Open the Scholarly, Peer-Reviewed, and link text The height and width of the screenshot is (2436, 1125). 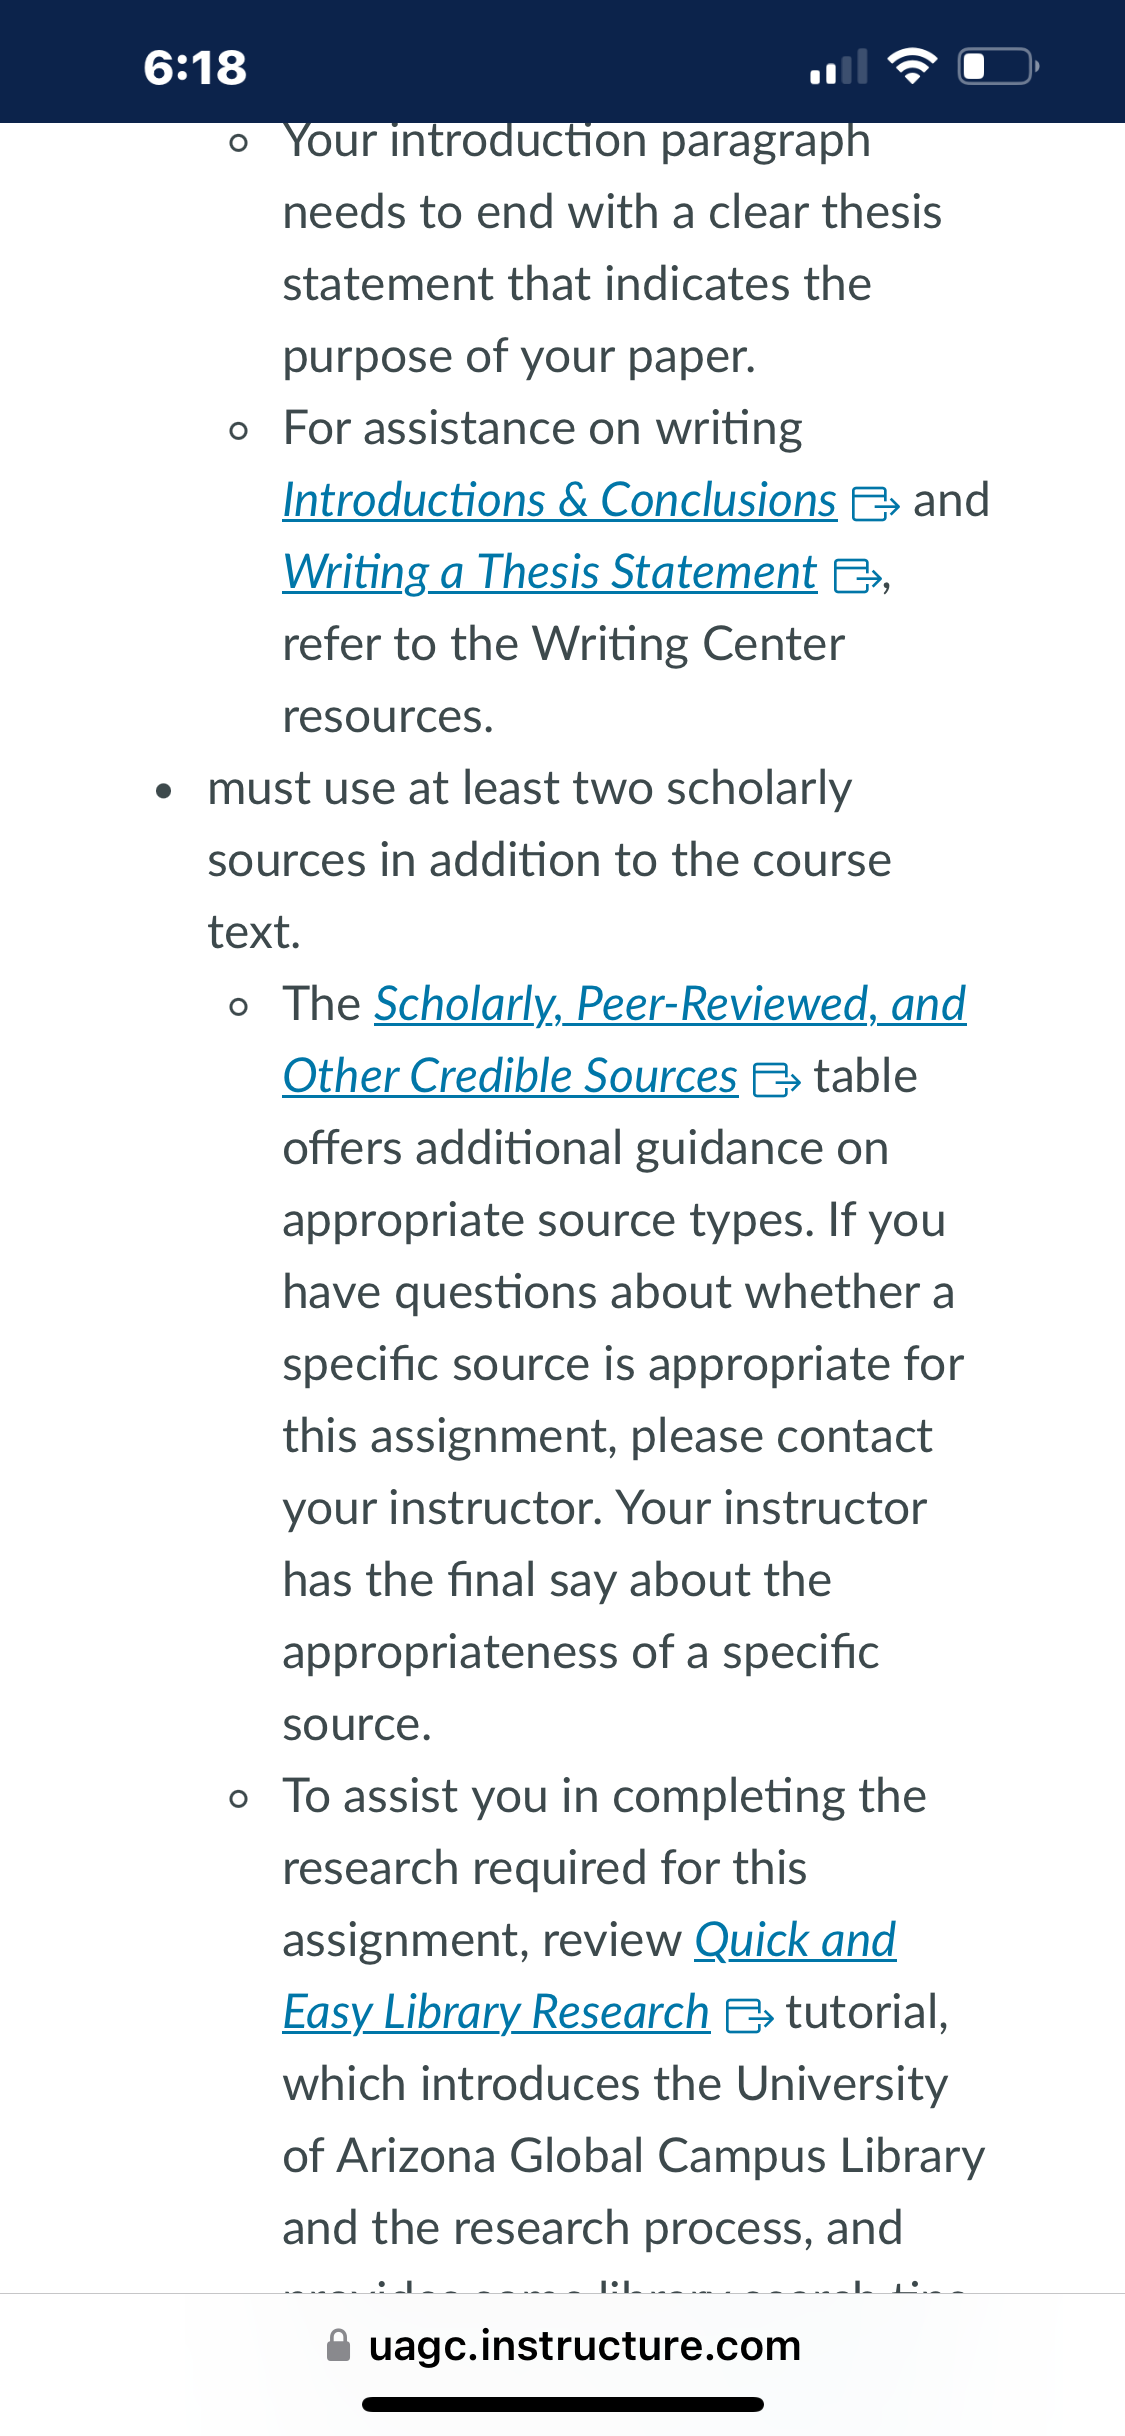670,1005
